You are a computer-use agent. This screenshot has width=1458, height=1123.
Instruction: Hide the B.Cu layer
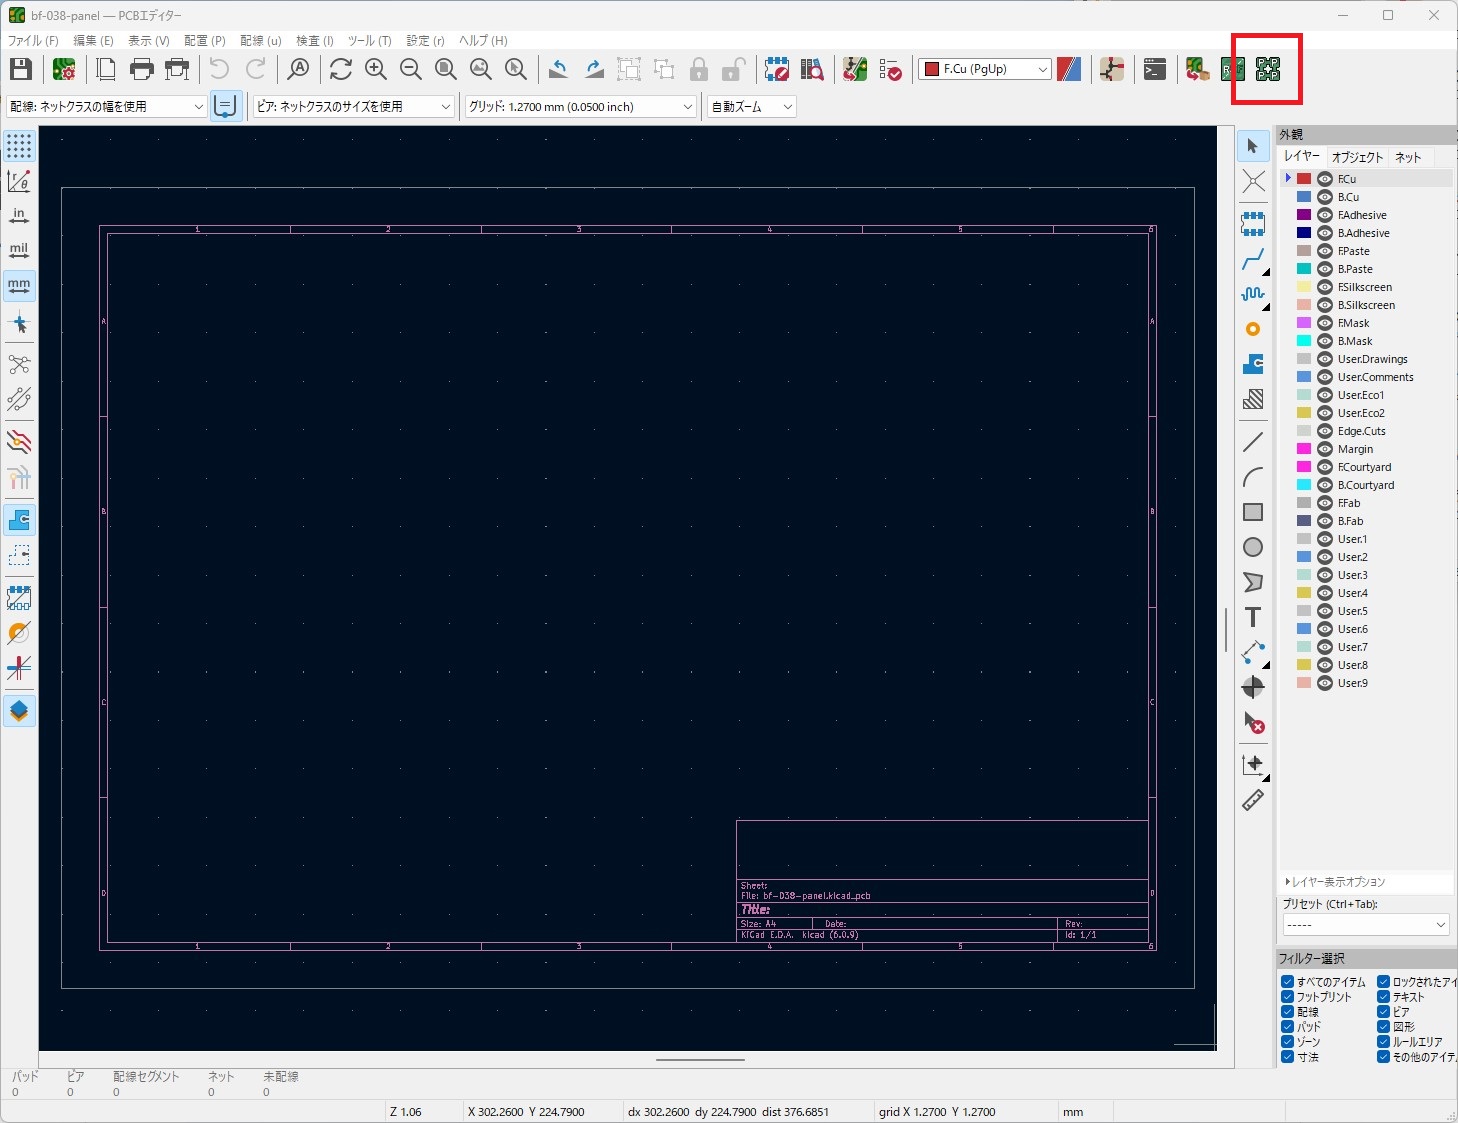1326,196
